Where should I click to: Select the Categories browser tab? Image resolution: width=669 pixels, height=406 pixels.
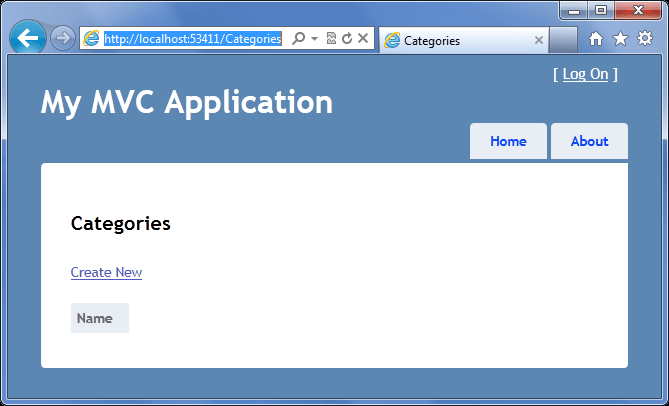point(463,41)
